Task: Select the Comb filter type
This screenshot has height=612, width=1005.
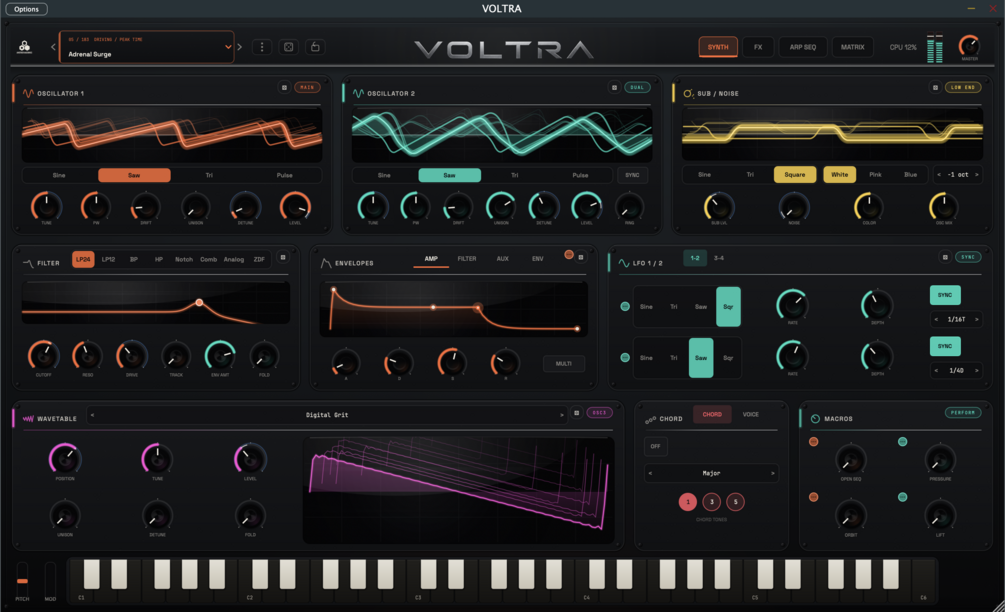Action: pyautogui.click(x=208, y=260)
